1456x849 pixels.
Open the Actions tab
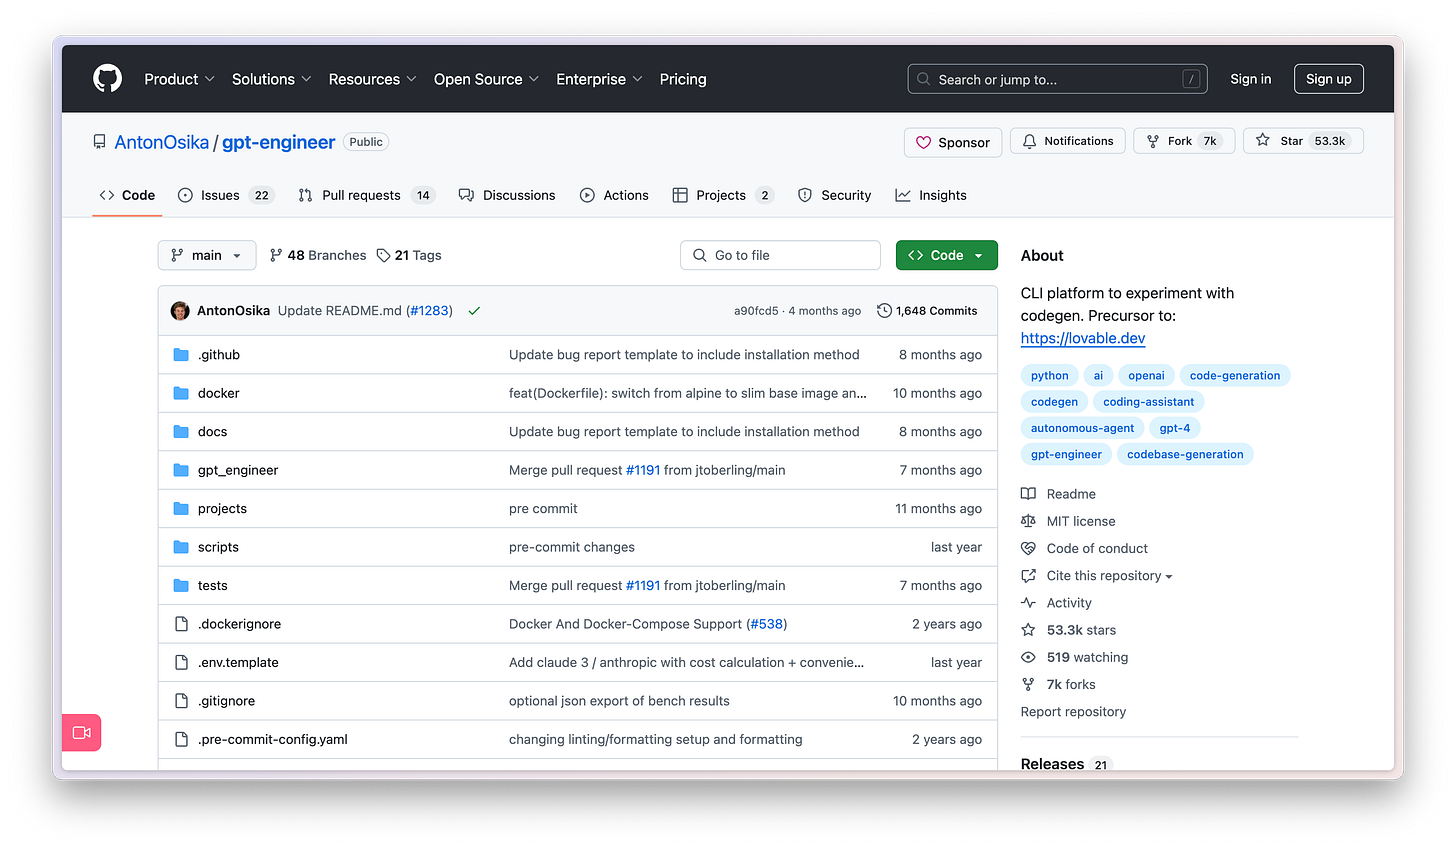(x=614, y=195)
